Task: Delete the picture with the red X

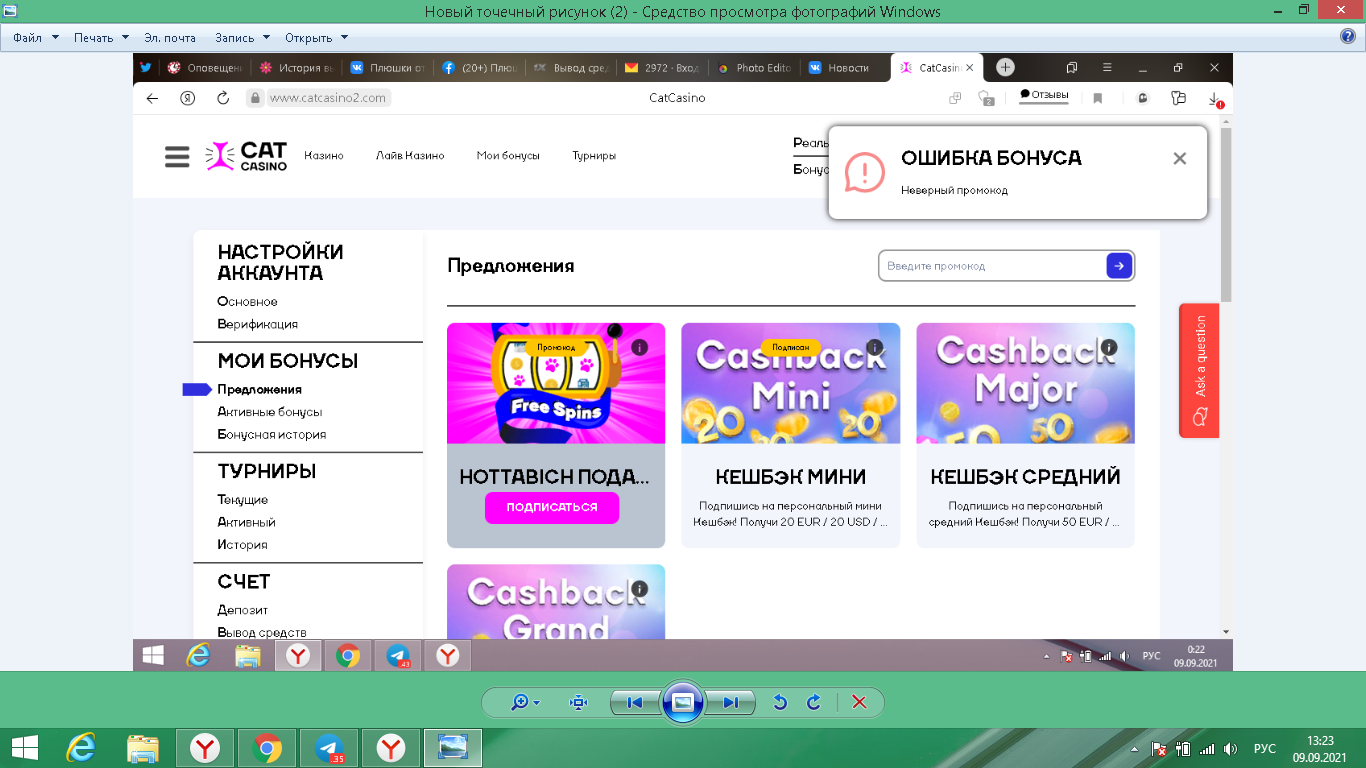Action: 859,702
